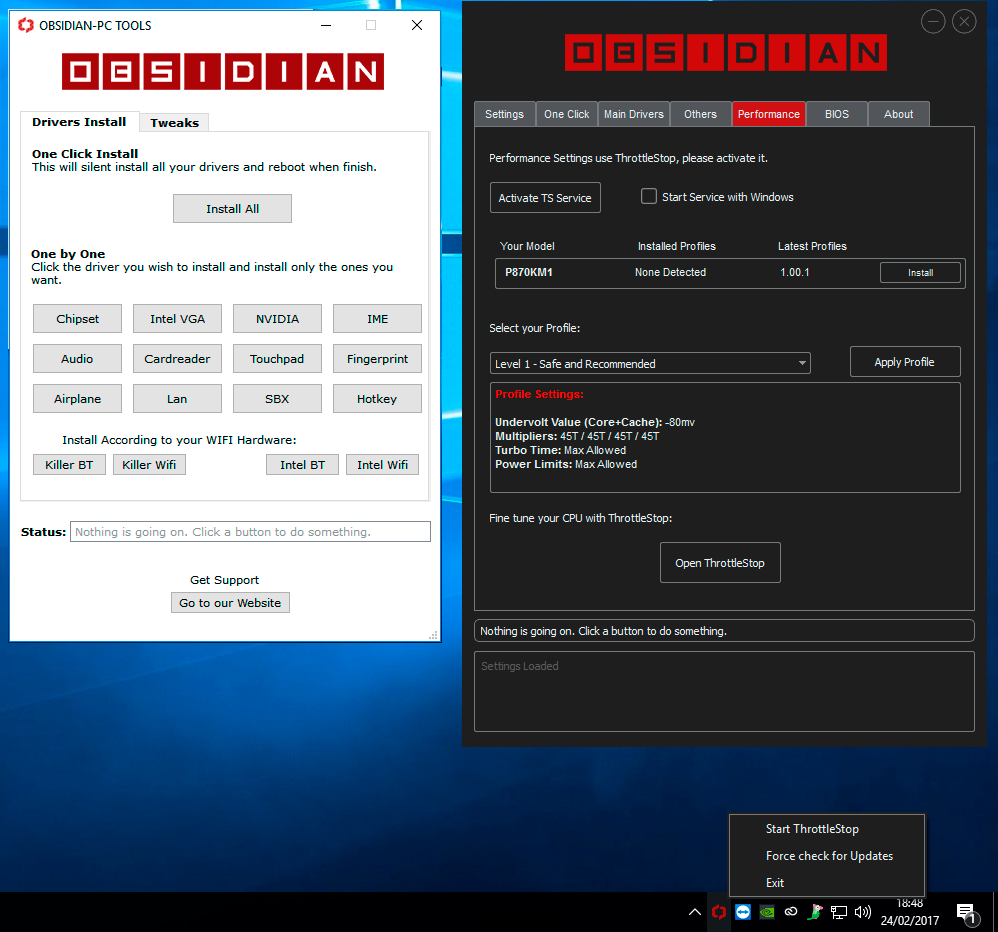Install the Hotkey driver
Viewport: 998px width, 932px height.
(x=377, y=399)
